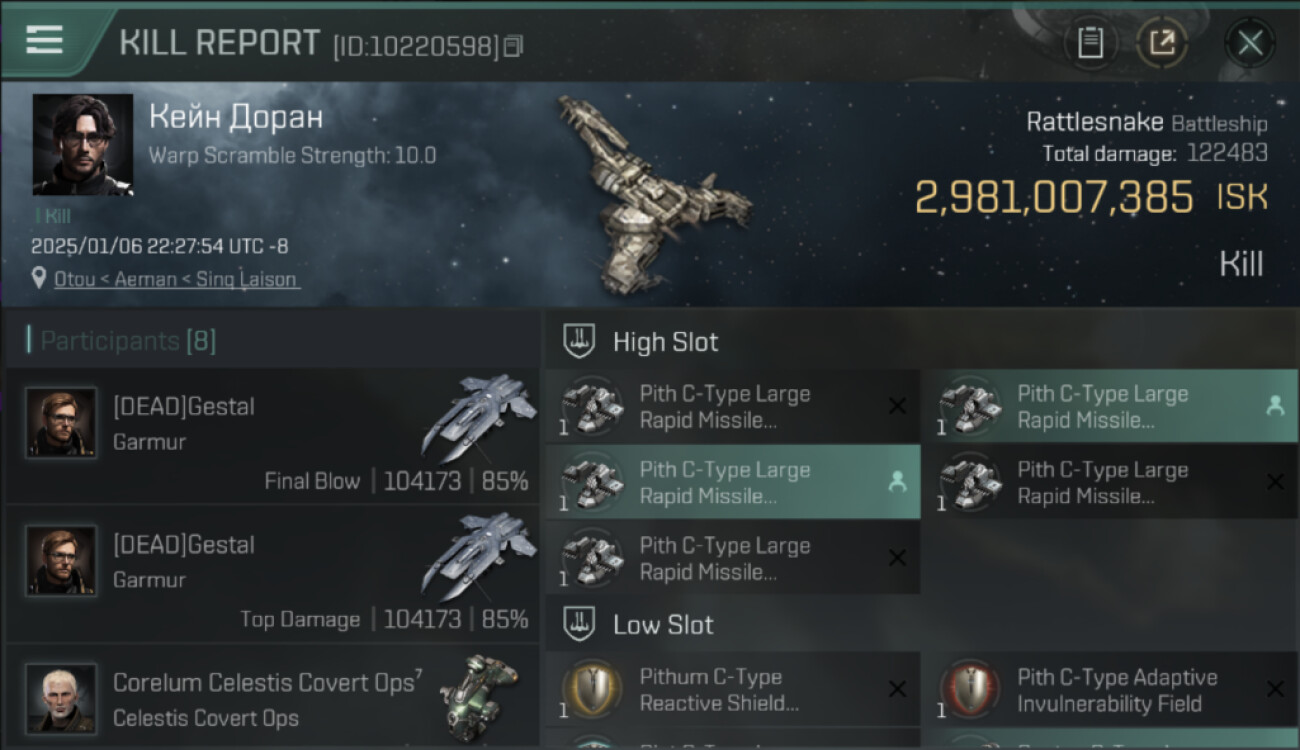Select the Pithum C-Type Reactive Shield module

coord(732,690)
